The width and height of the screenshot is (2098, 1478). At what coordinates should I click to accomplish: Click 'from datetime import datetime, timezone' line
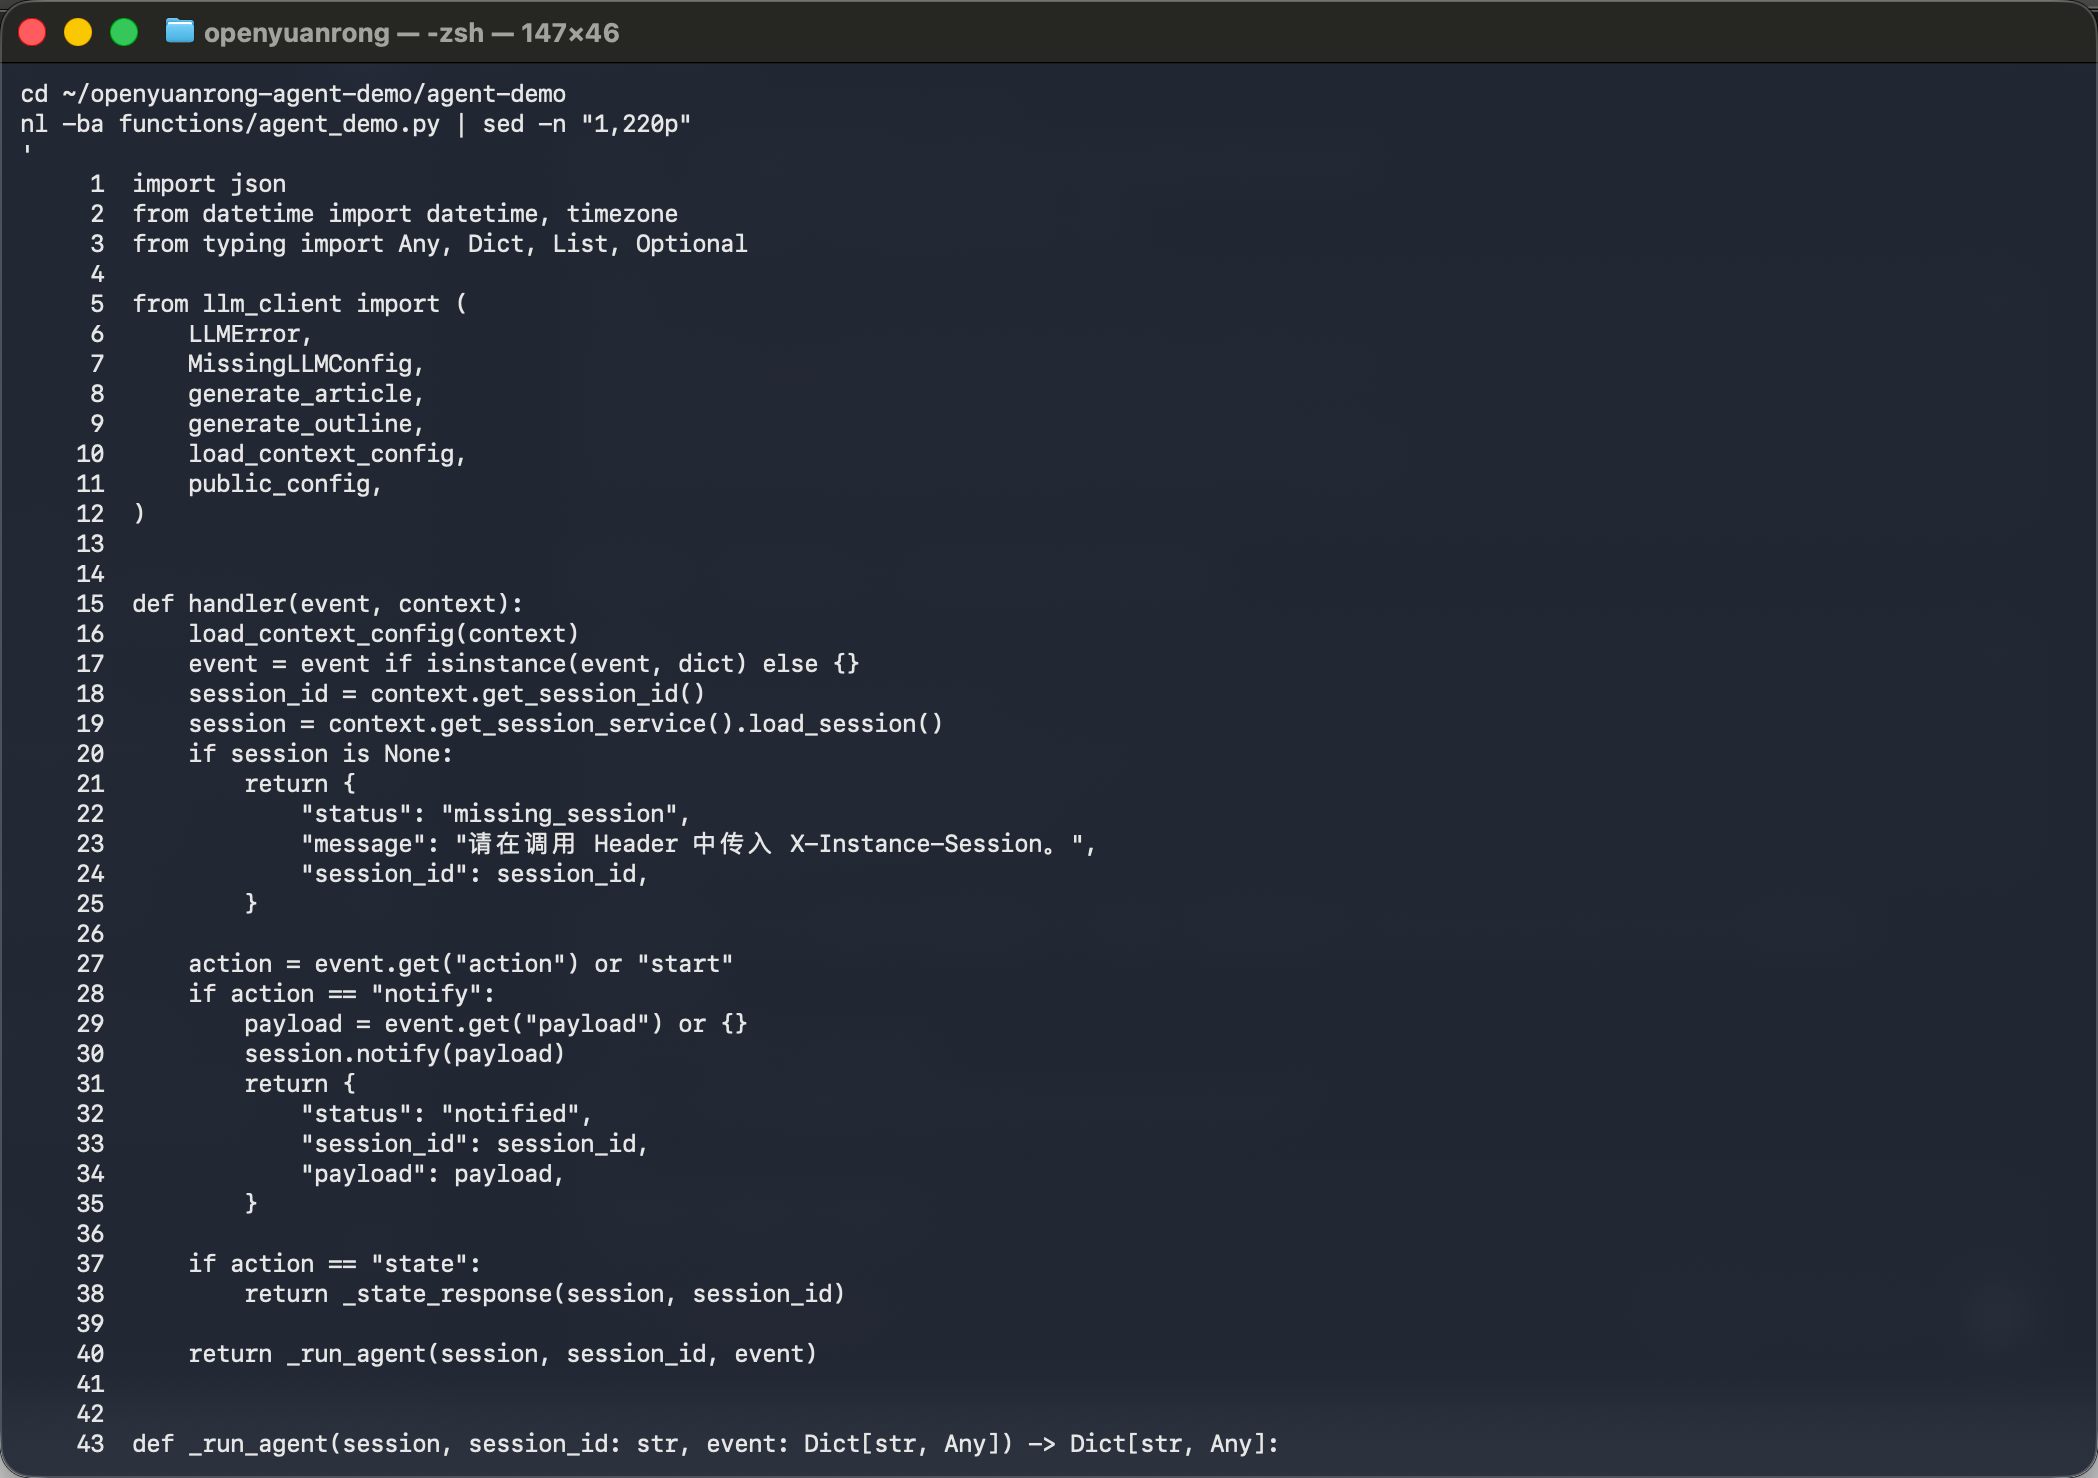pos(405,214)
